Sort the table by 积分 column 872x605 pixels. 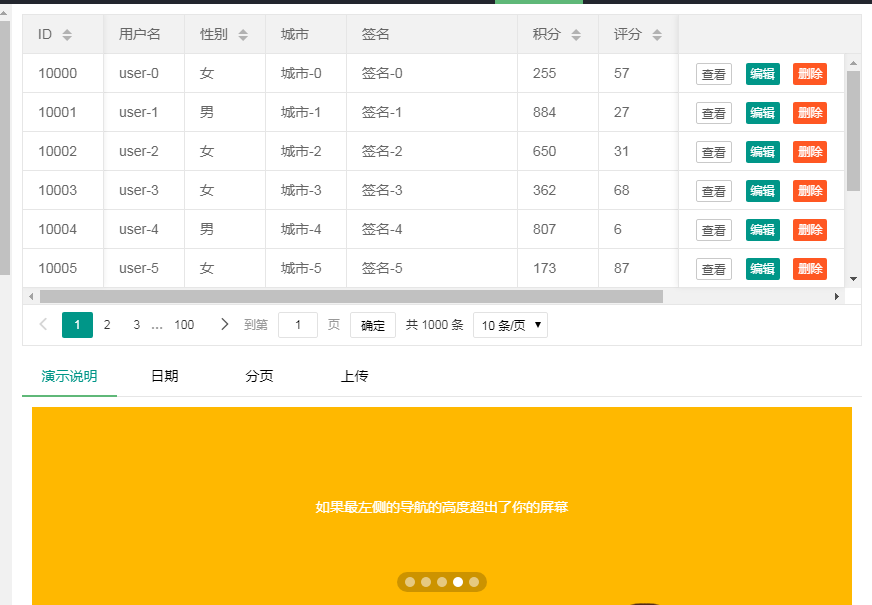[x=576, y=35]
